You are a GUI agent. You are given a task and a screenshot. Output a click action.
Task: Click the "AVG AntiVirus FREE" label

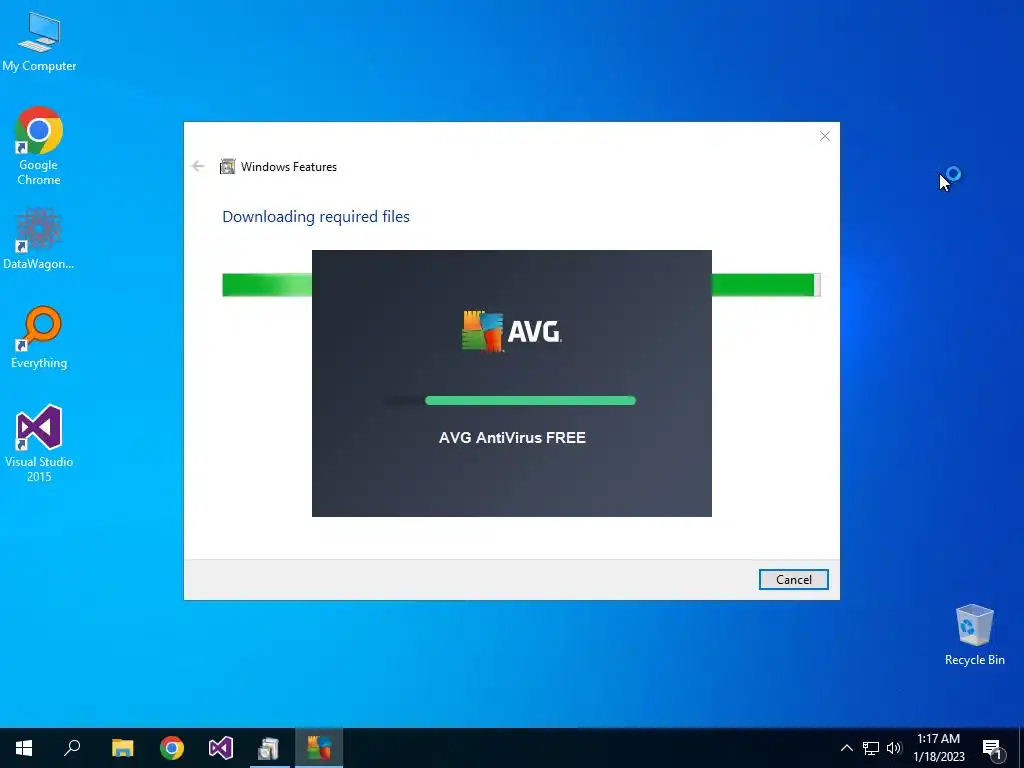[x=512, y=438]
